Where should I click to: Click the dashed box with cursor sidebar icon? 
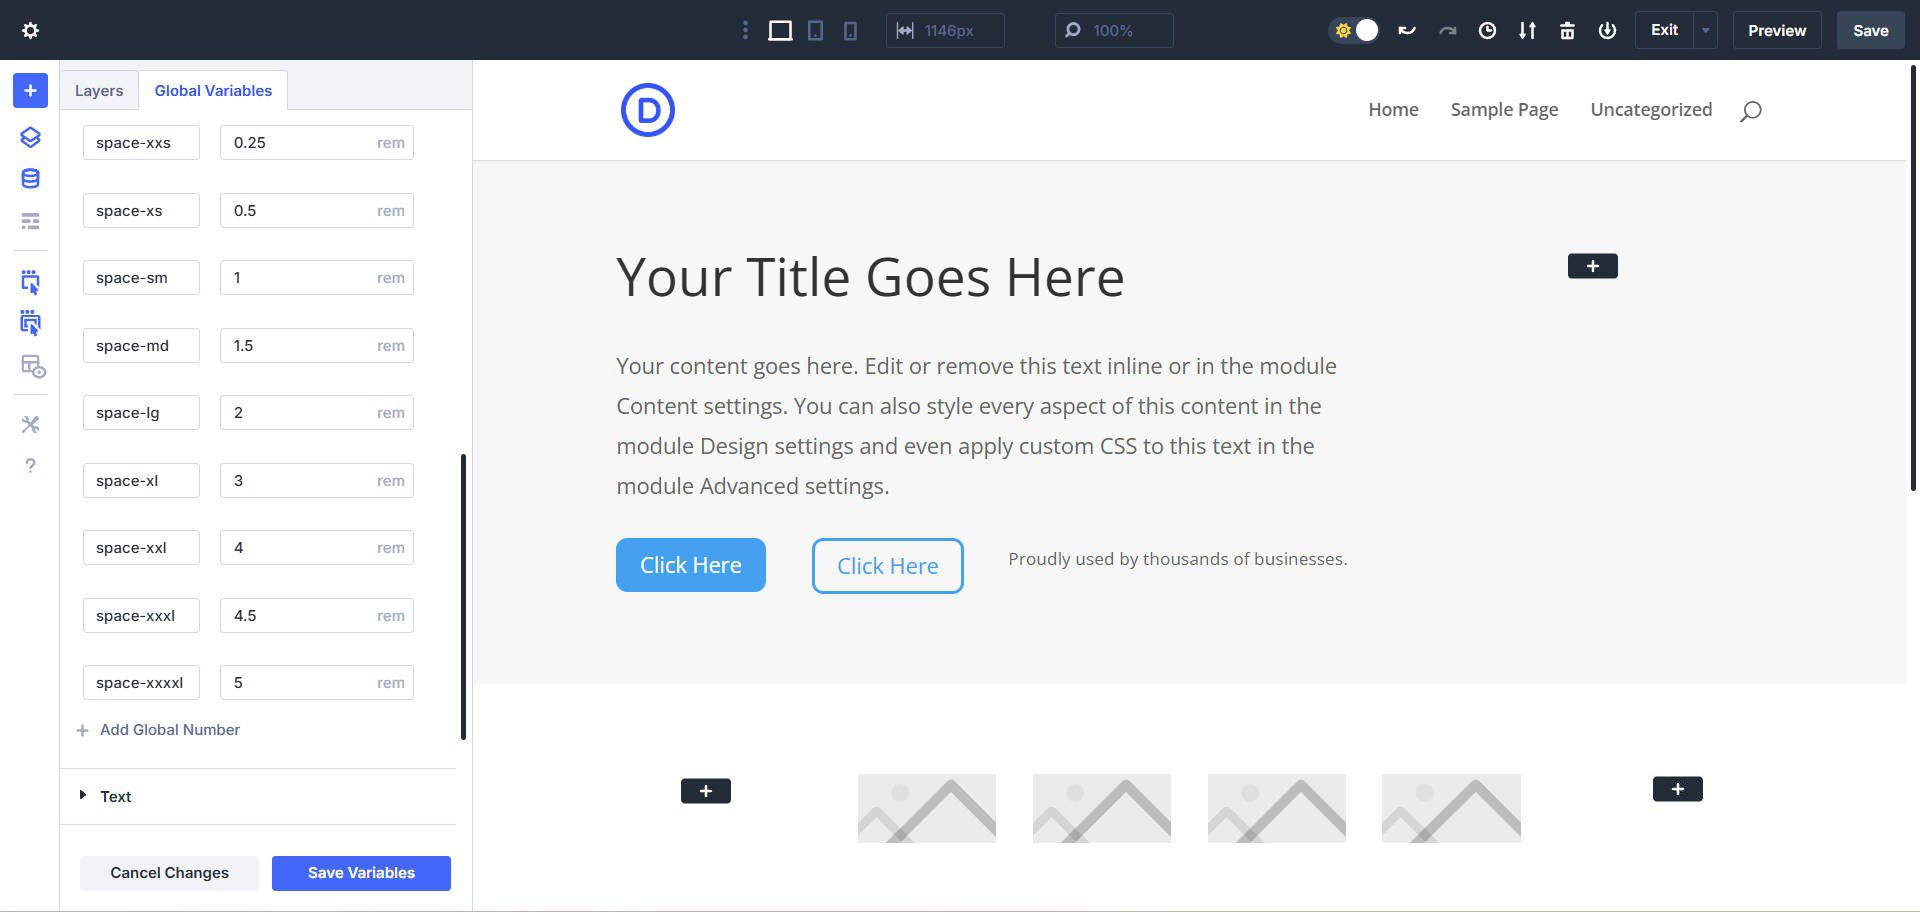(x=30, y=282)
